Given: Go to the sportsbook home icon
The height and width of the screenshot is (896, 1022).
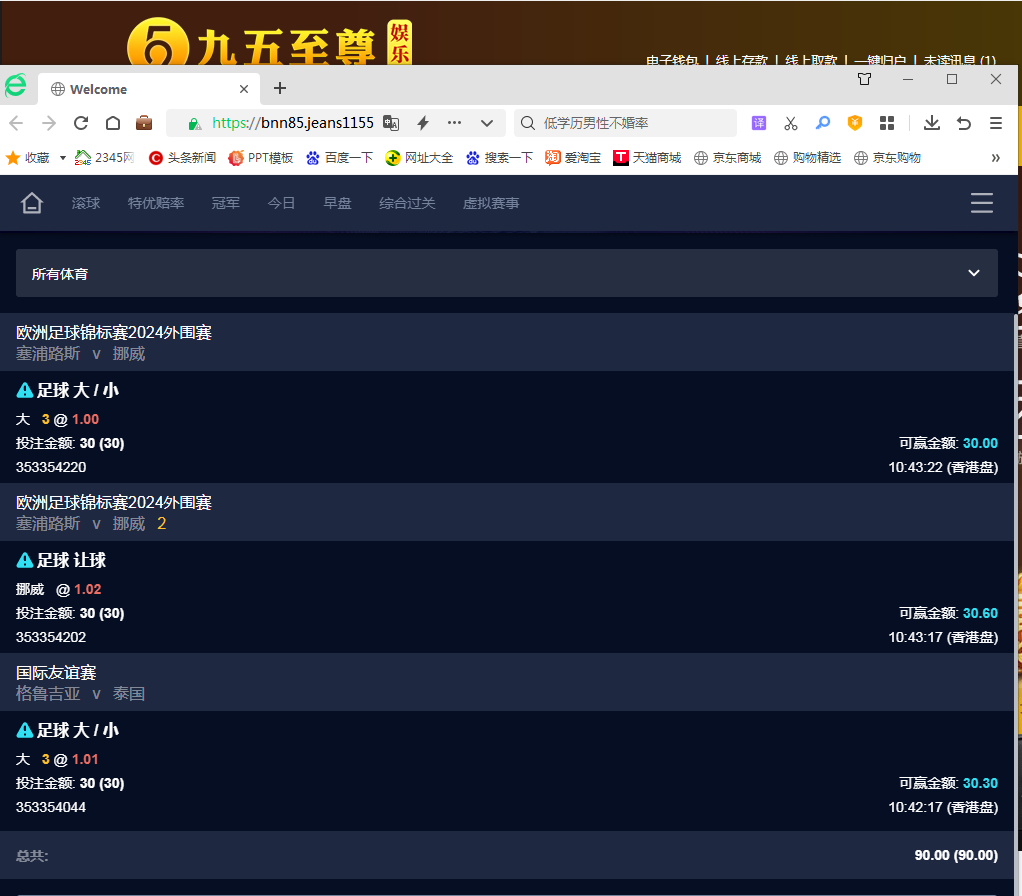Looking at the screenshot, I should tap(31, 203).
